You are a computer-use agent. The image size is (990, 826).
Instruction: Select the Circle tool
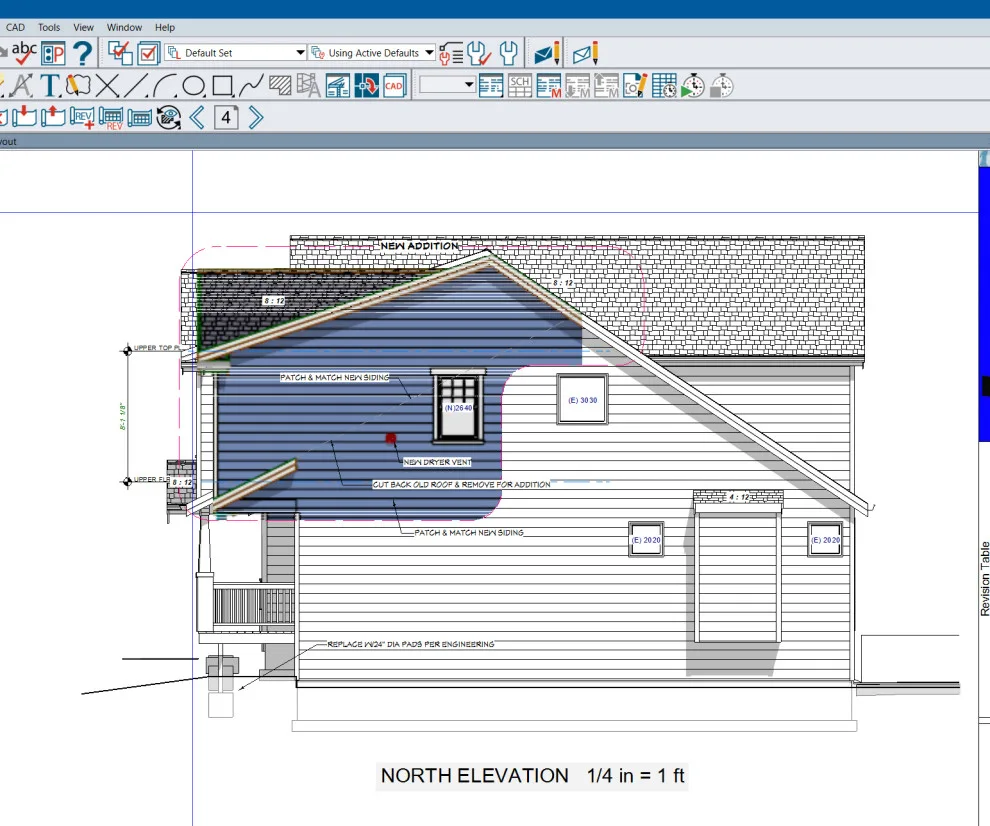[193, 86]
